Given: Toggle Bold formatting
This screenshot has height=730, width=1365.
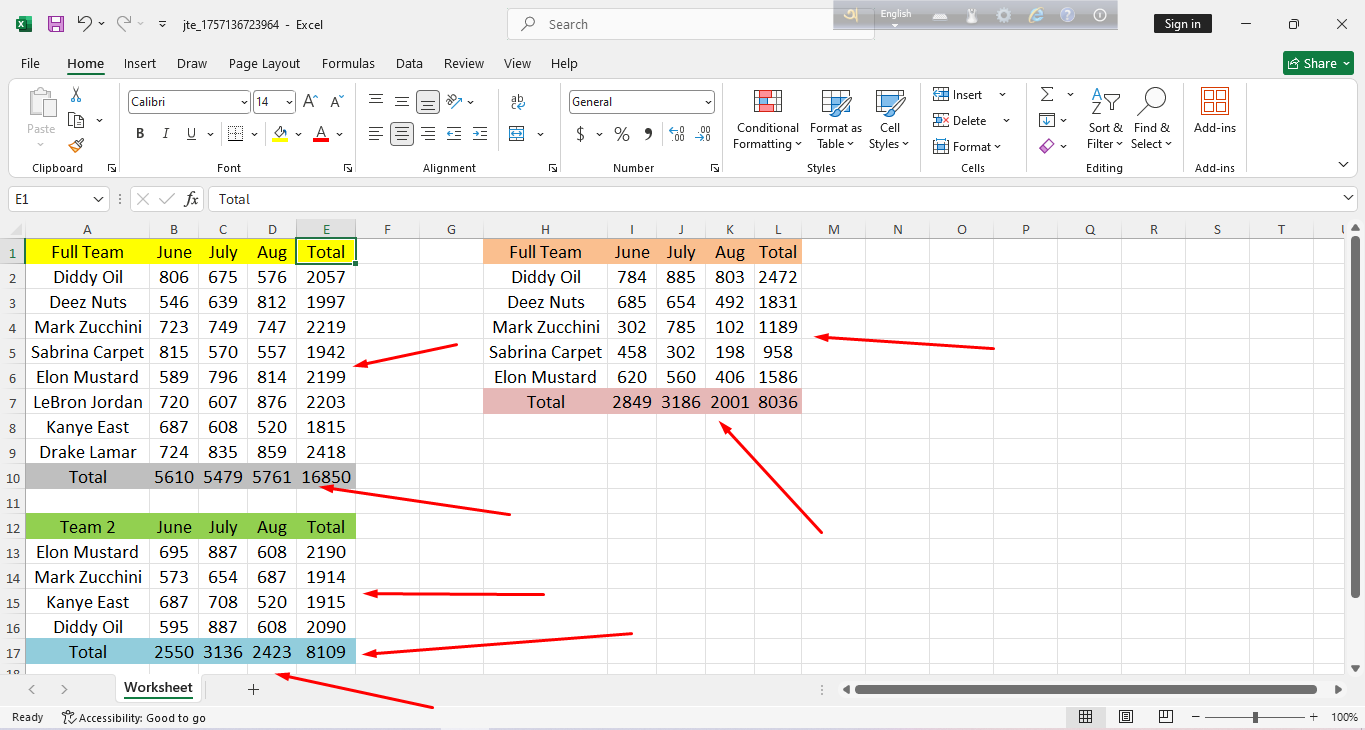Looking at the screenshot, I should [140, 134].
